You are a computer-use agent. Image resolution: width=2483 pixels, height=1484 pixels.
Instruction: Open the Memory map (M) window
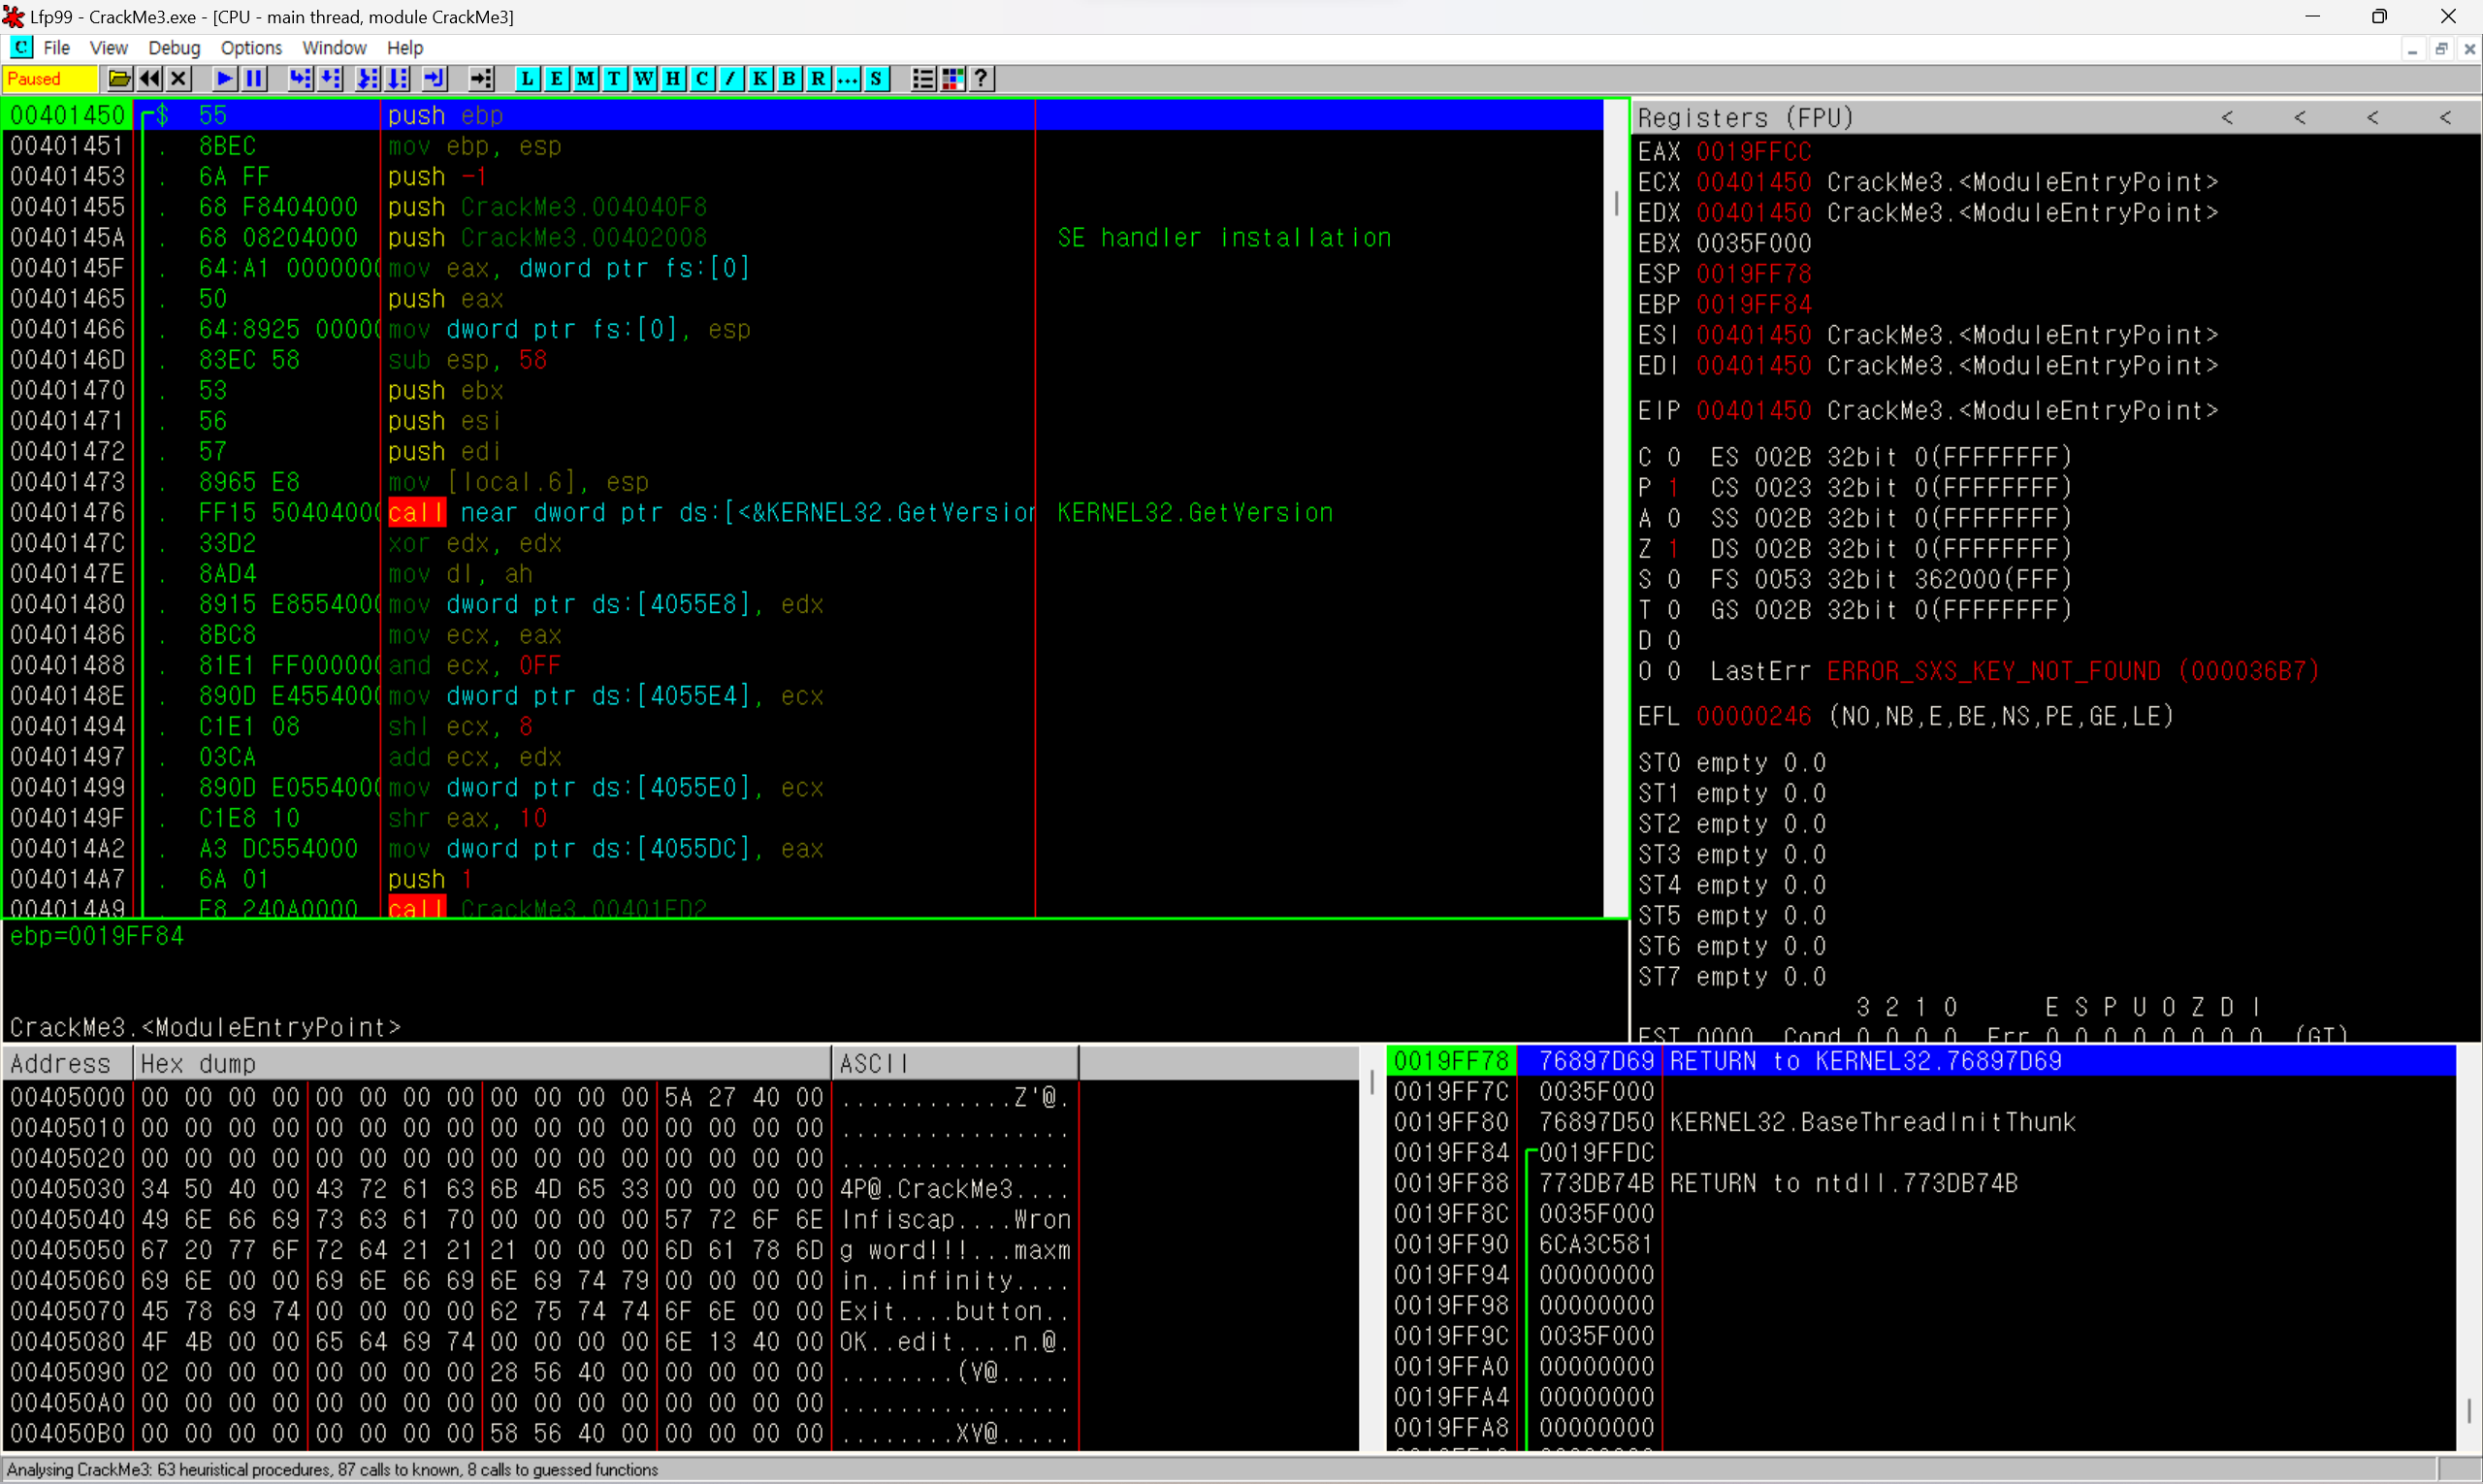[x=586, y=79]
